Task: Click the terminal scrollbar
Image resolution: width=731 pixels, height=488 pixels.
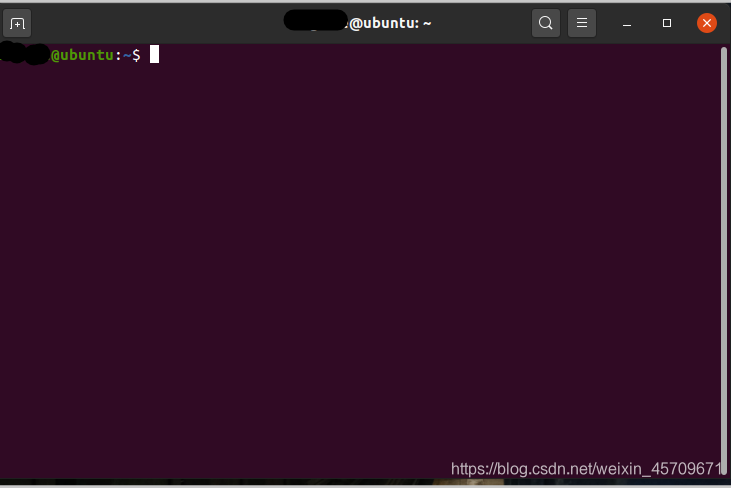Action: (724, 260)
